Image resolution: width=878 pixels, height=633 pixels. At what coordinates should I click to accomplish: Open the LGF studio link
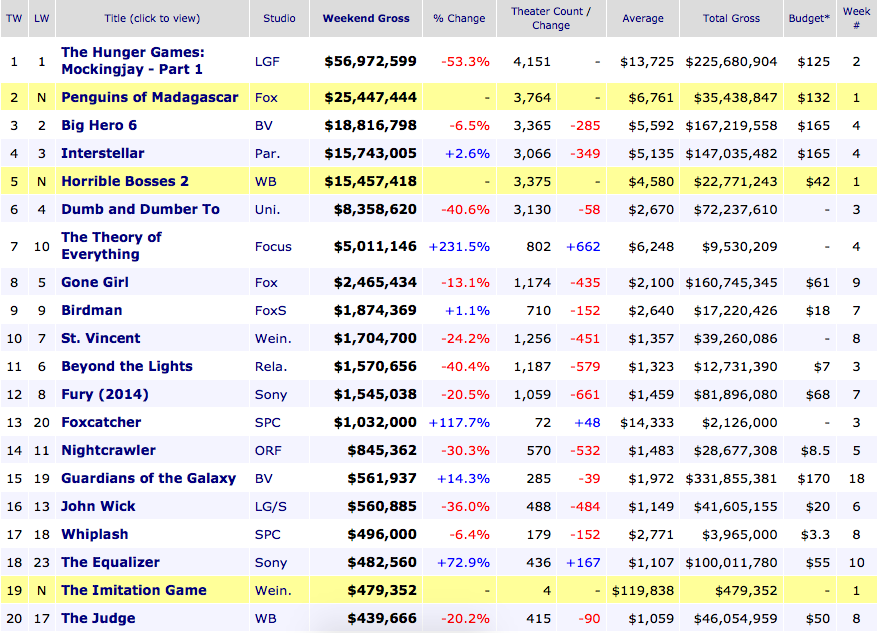(267, 62)
